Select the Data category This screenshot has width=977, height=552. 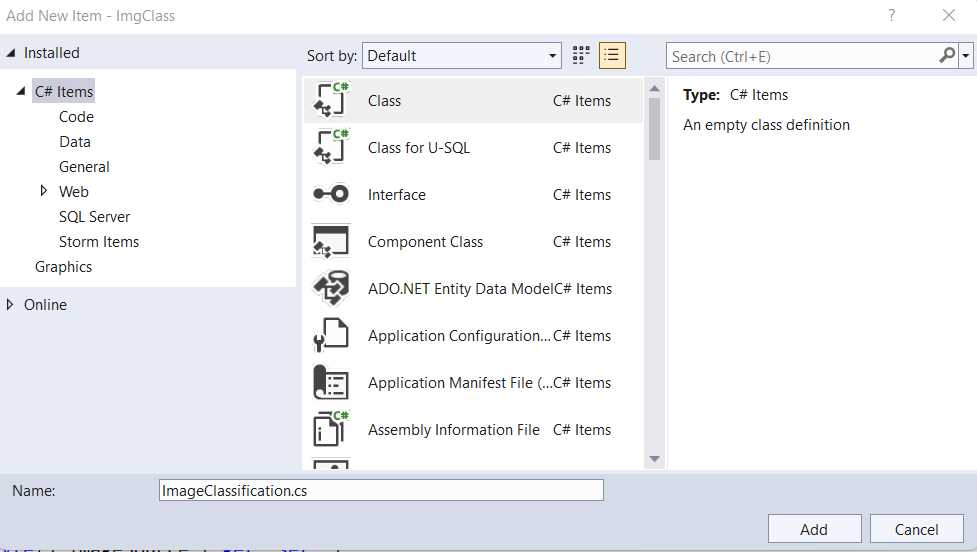pos(75,141)
